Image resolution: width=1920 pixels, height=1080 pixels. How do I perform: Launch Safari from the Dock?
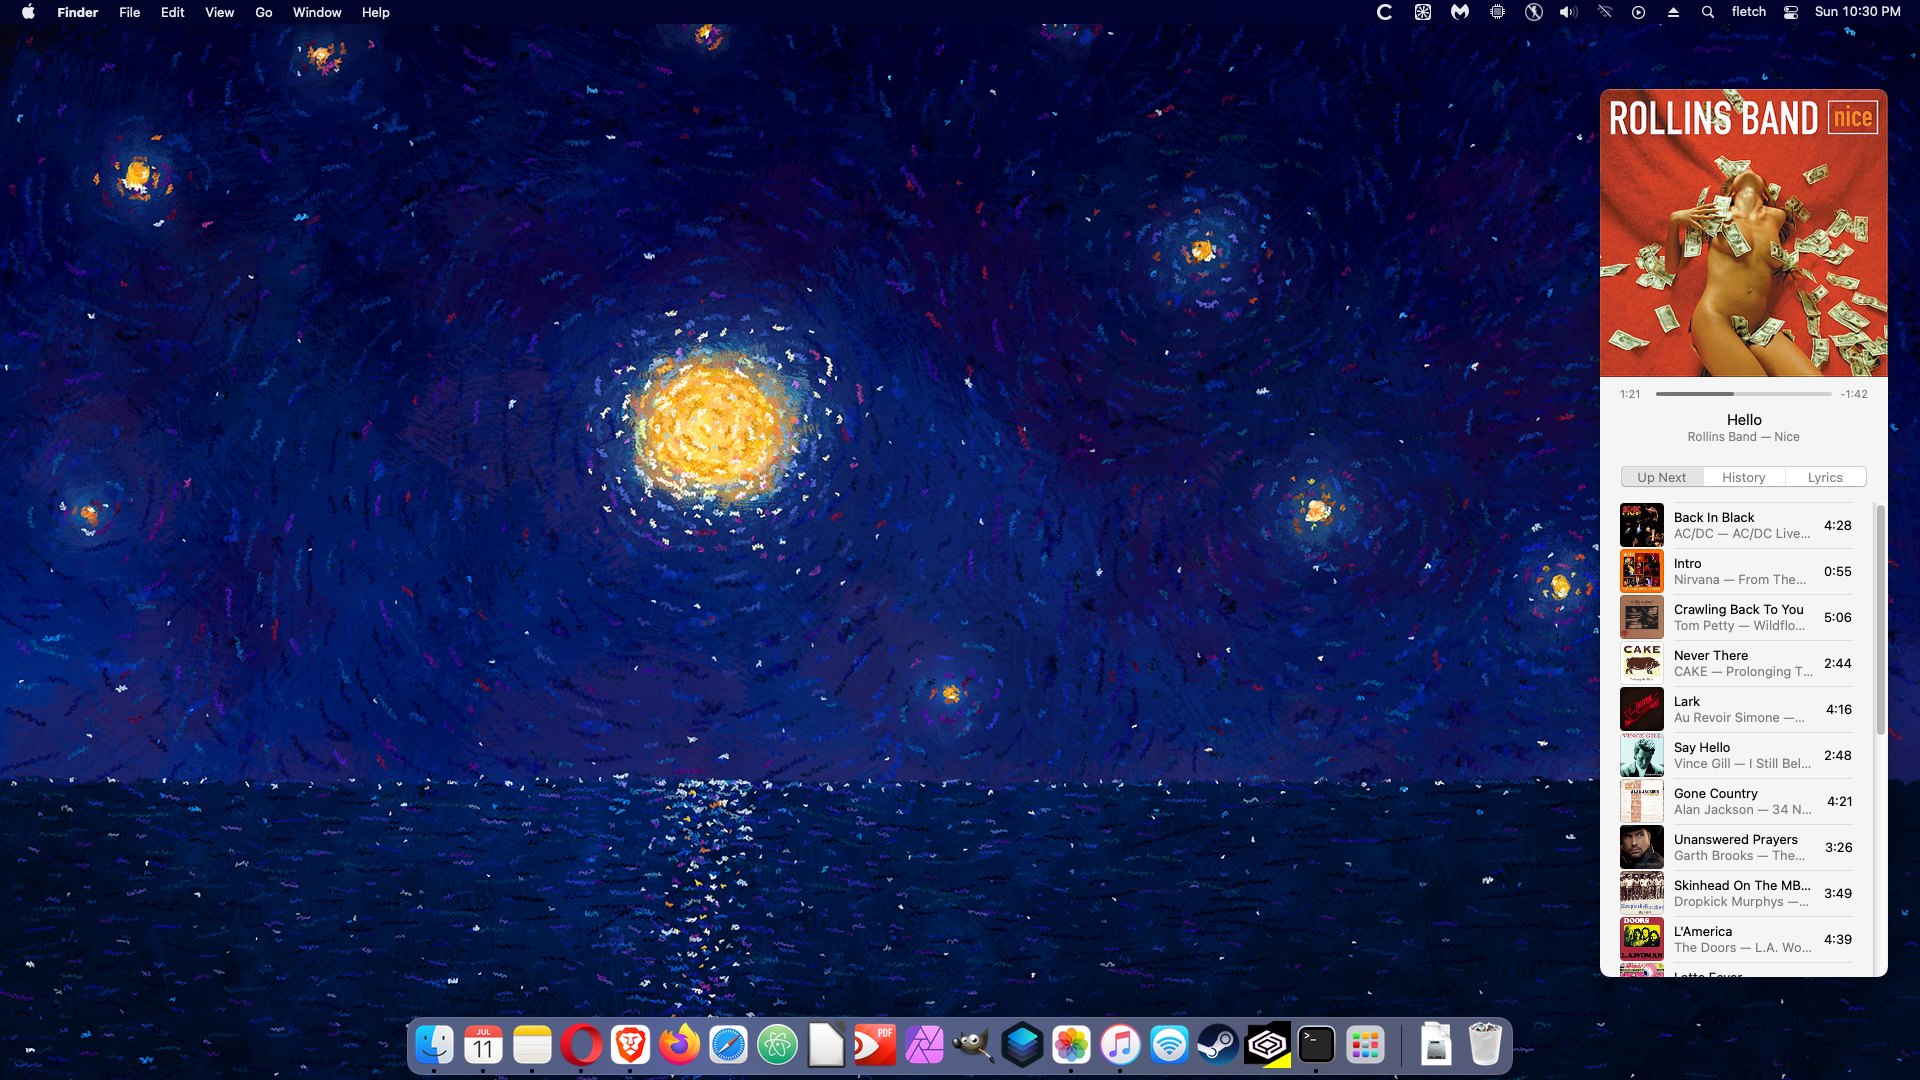click(x=728, y=1045)
